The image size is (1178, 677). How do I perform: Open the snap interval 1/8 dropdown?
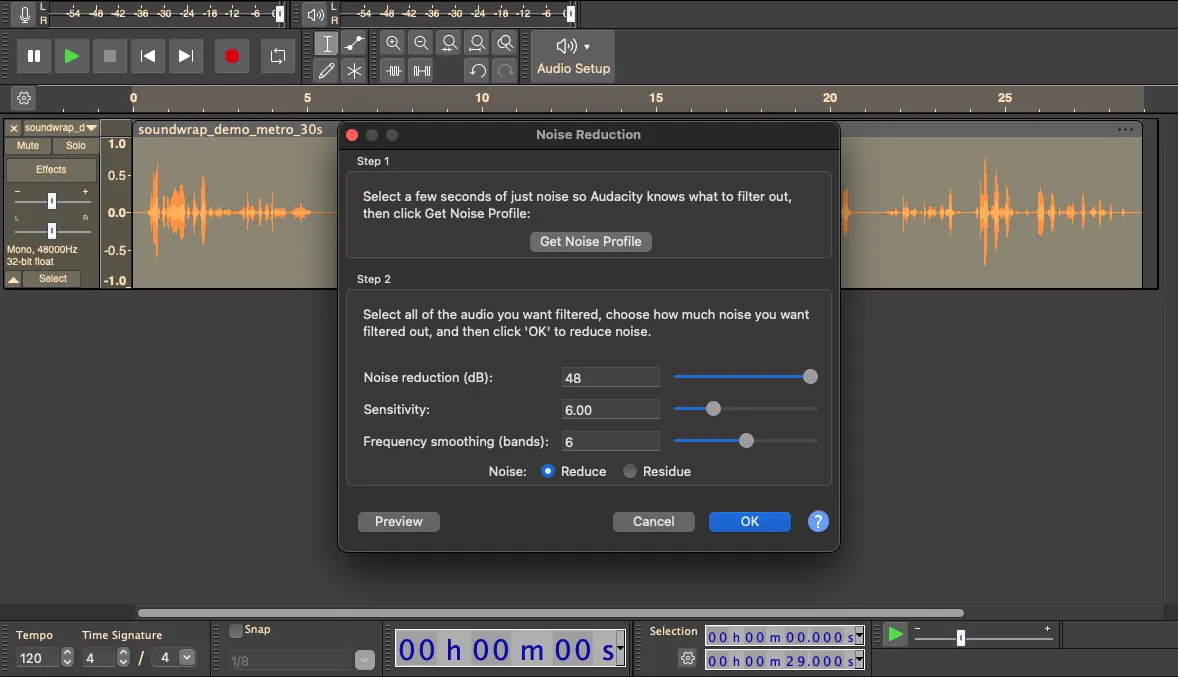pos(364,660)
